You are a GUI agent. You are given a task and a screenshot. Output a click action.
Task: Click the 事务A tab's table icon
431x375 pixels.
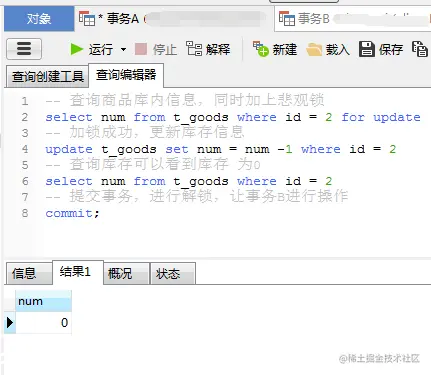(x=87, y=18)
